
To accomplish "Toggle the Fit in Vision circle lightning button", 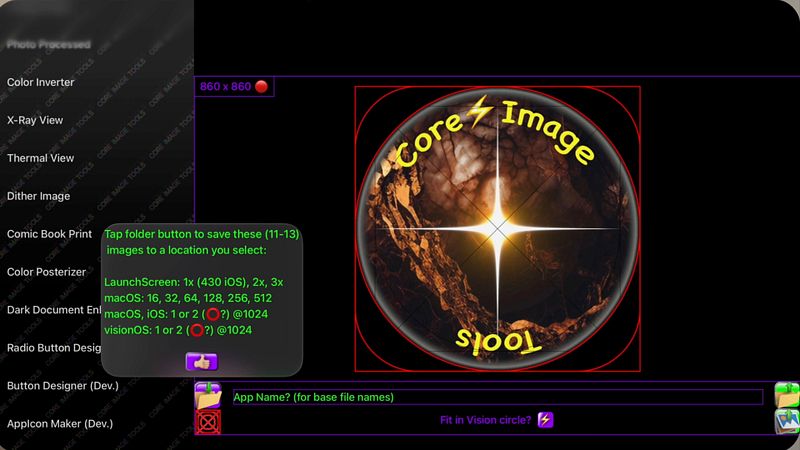I will (x=545, y=420).
